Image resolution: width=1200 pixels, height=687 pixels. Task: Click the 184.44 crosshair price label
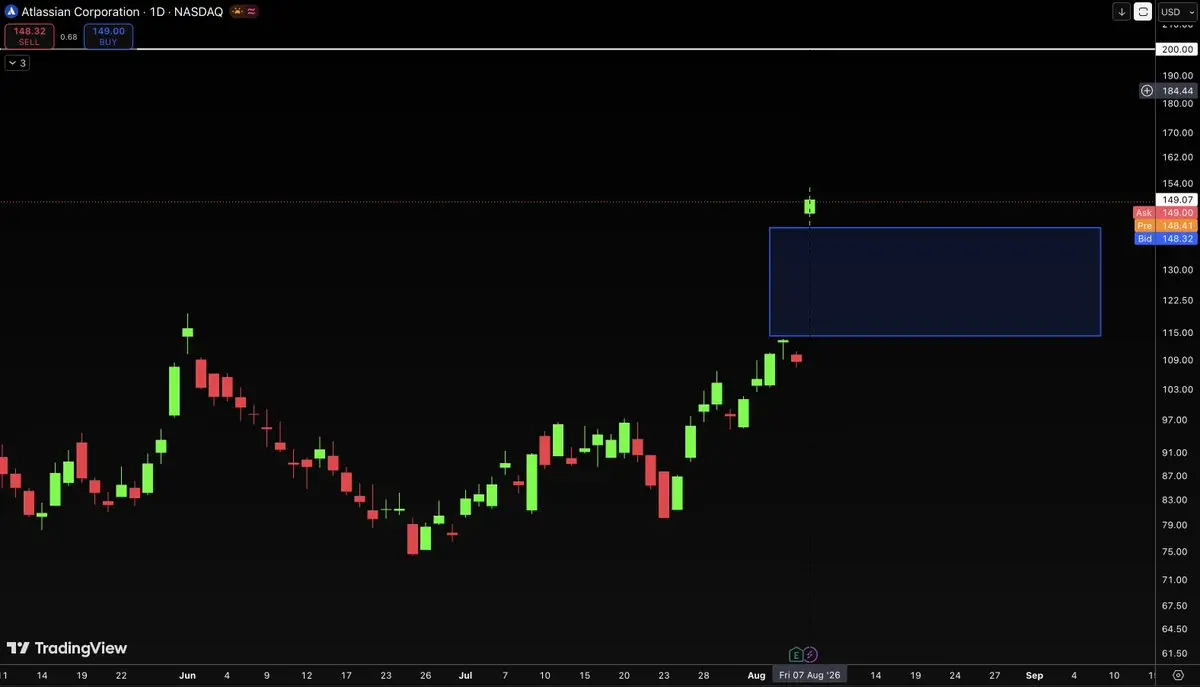coord(1176,90)
